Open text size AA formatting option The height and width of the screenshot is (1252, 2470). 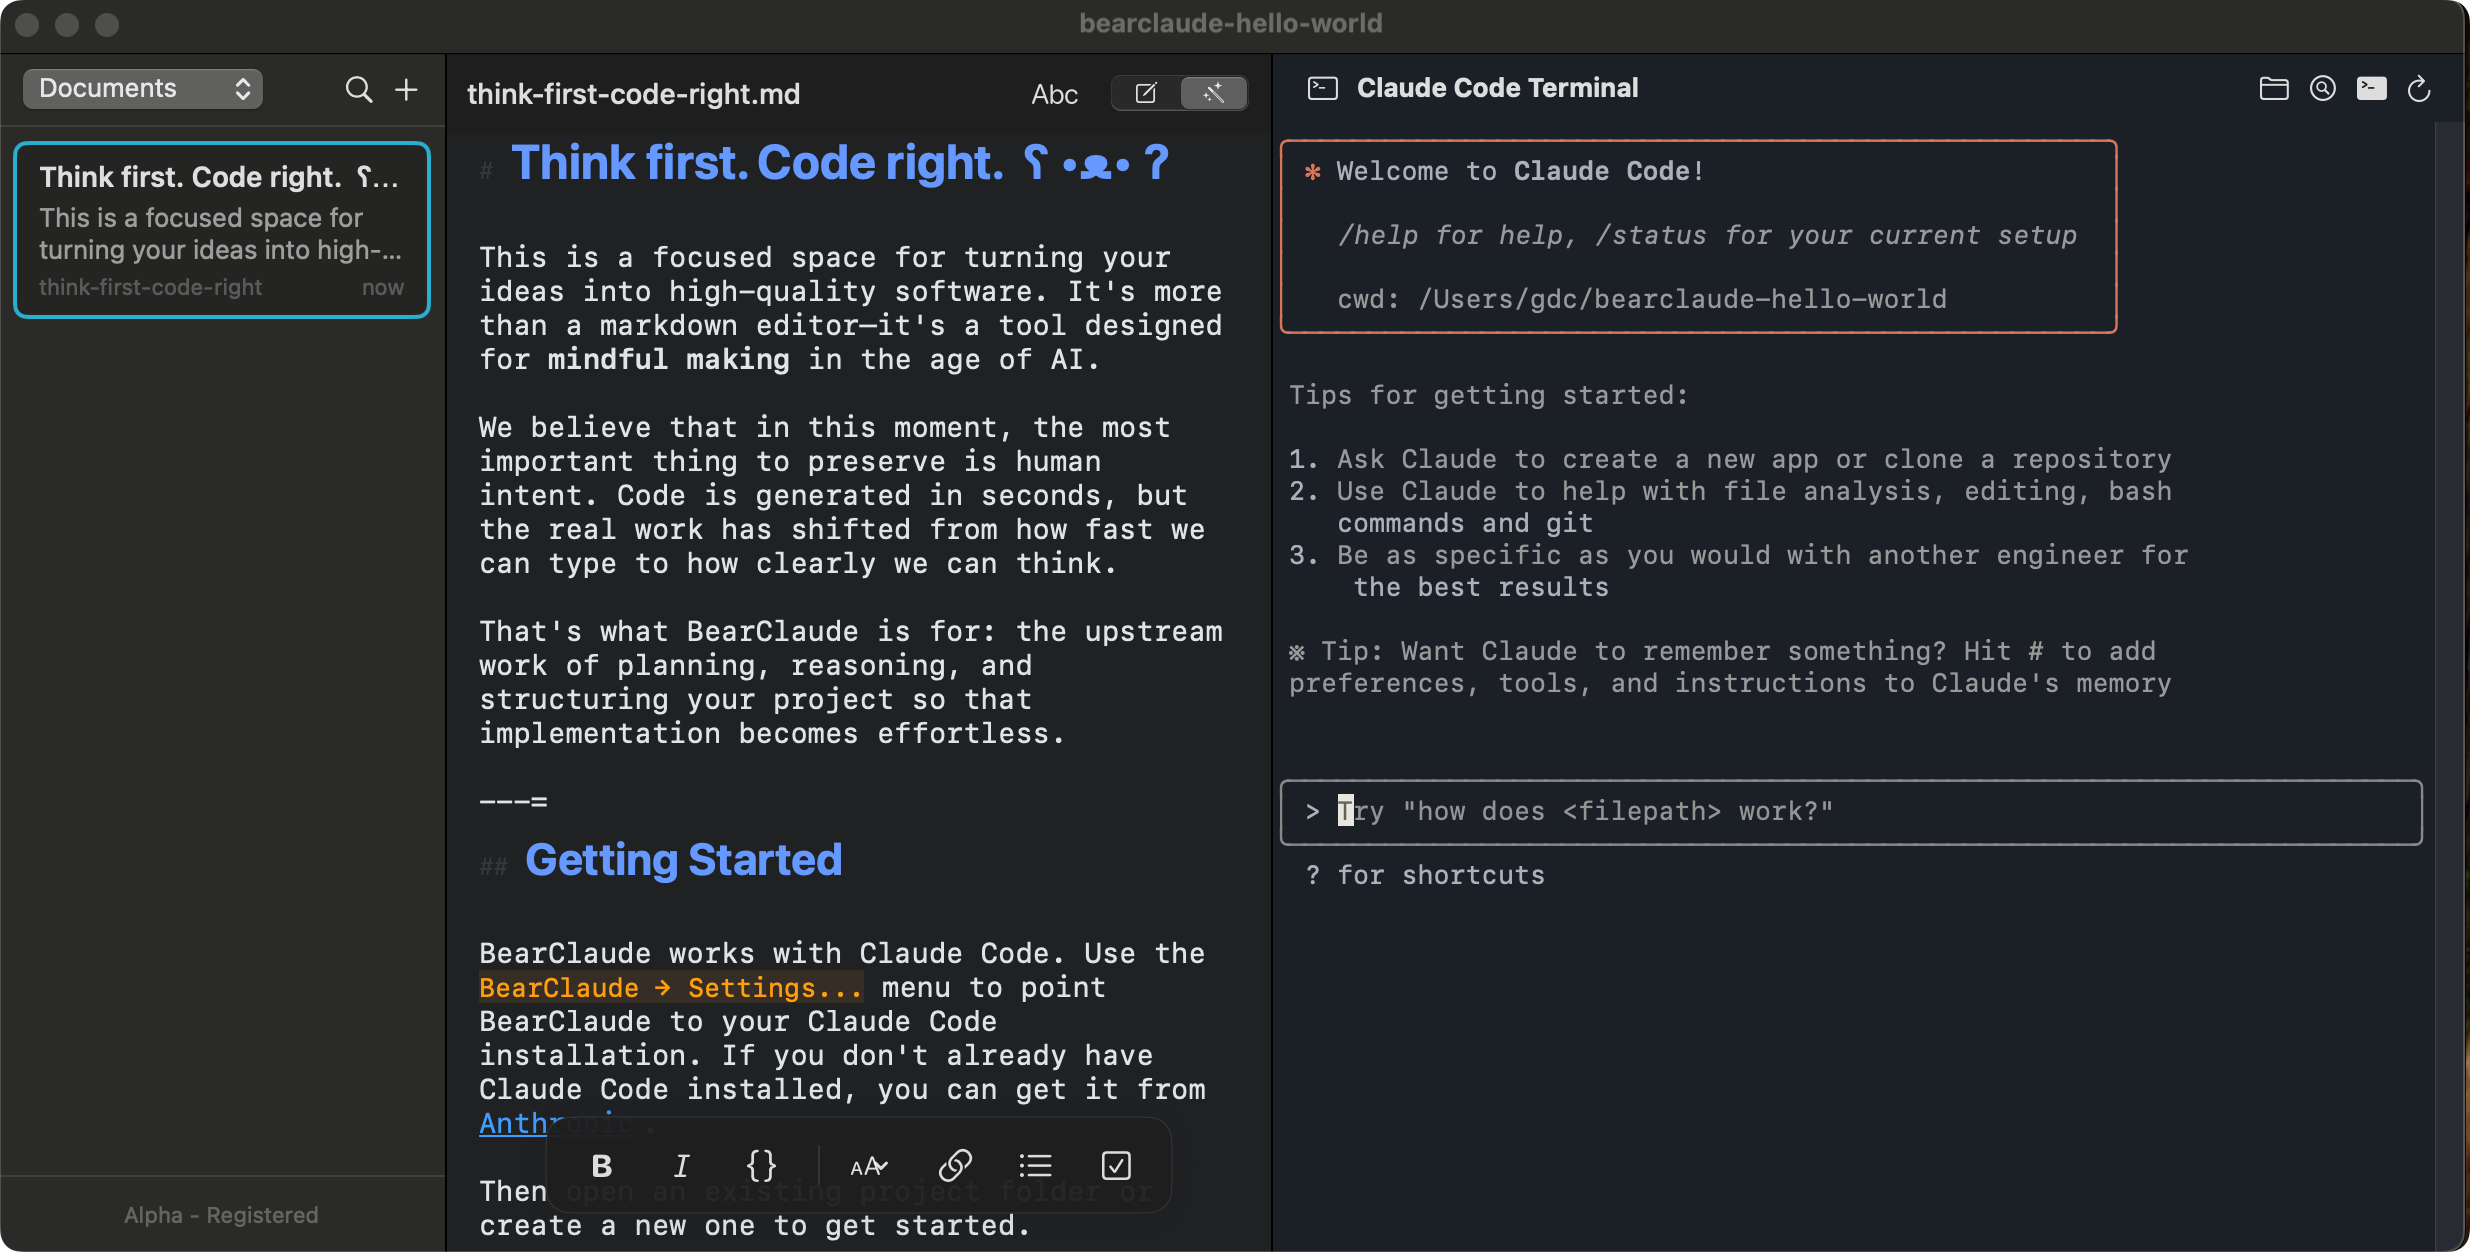click(x=869, y=1166)
